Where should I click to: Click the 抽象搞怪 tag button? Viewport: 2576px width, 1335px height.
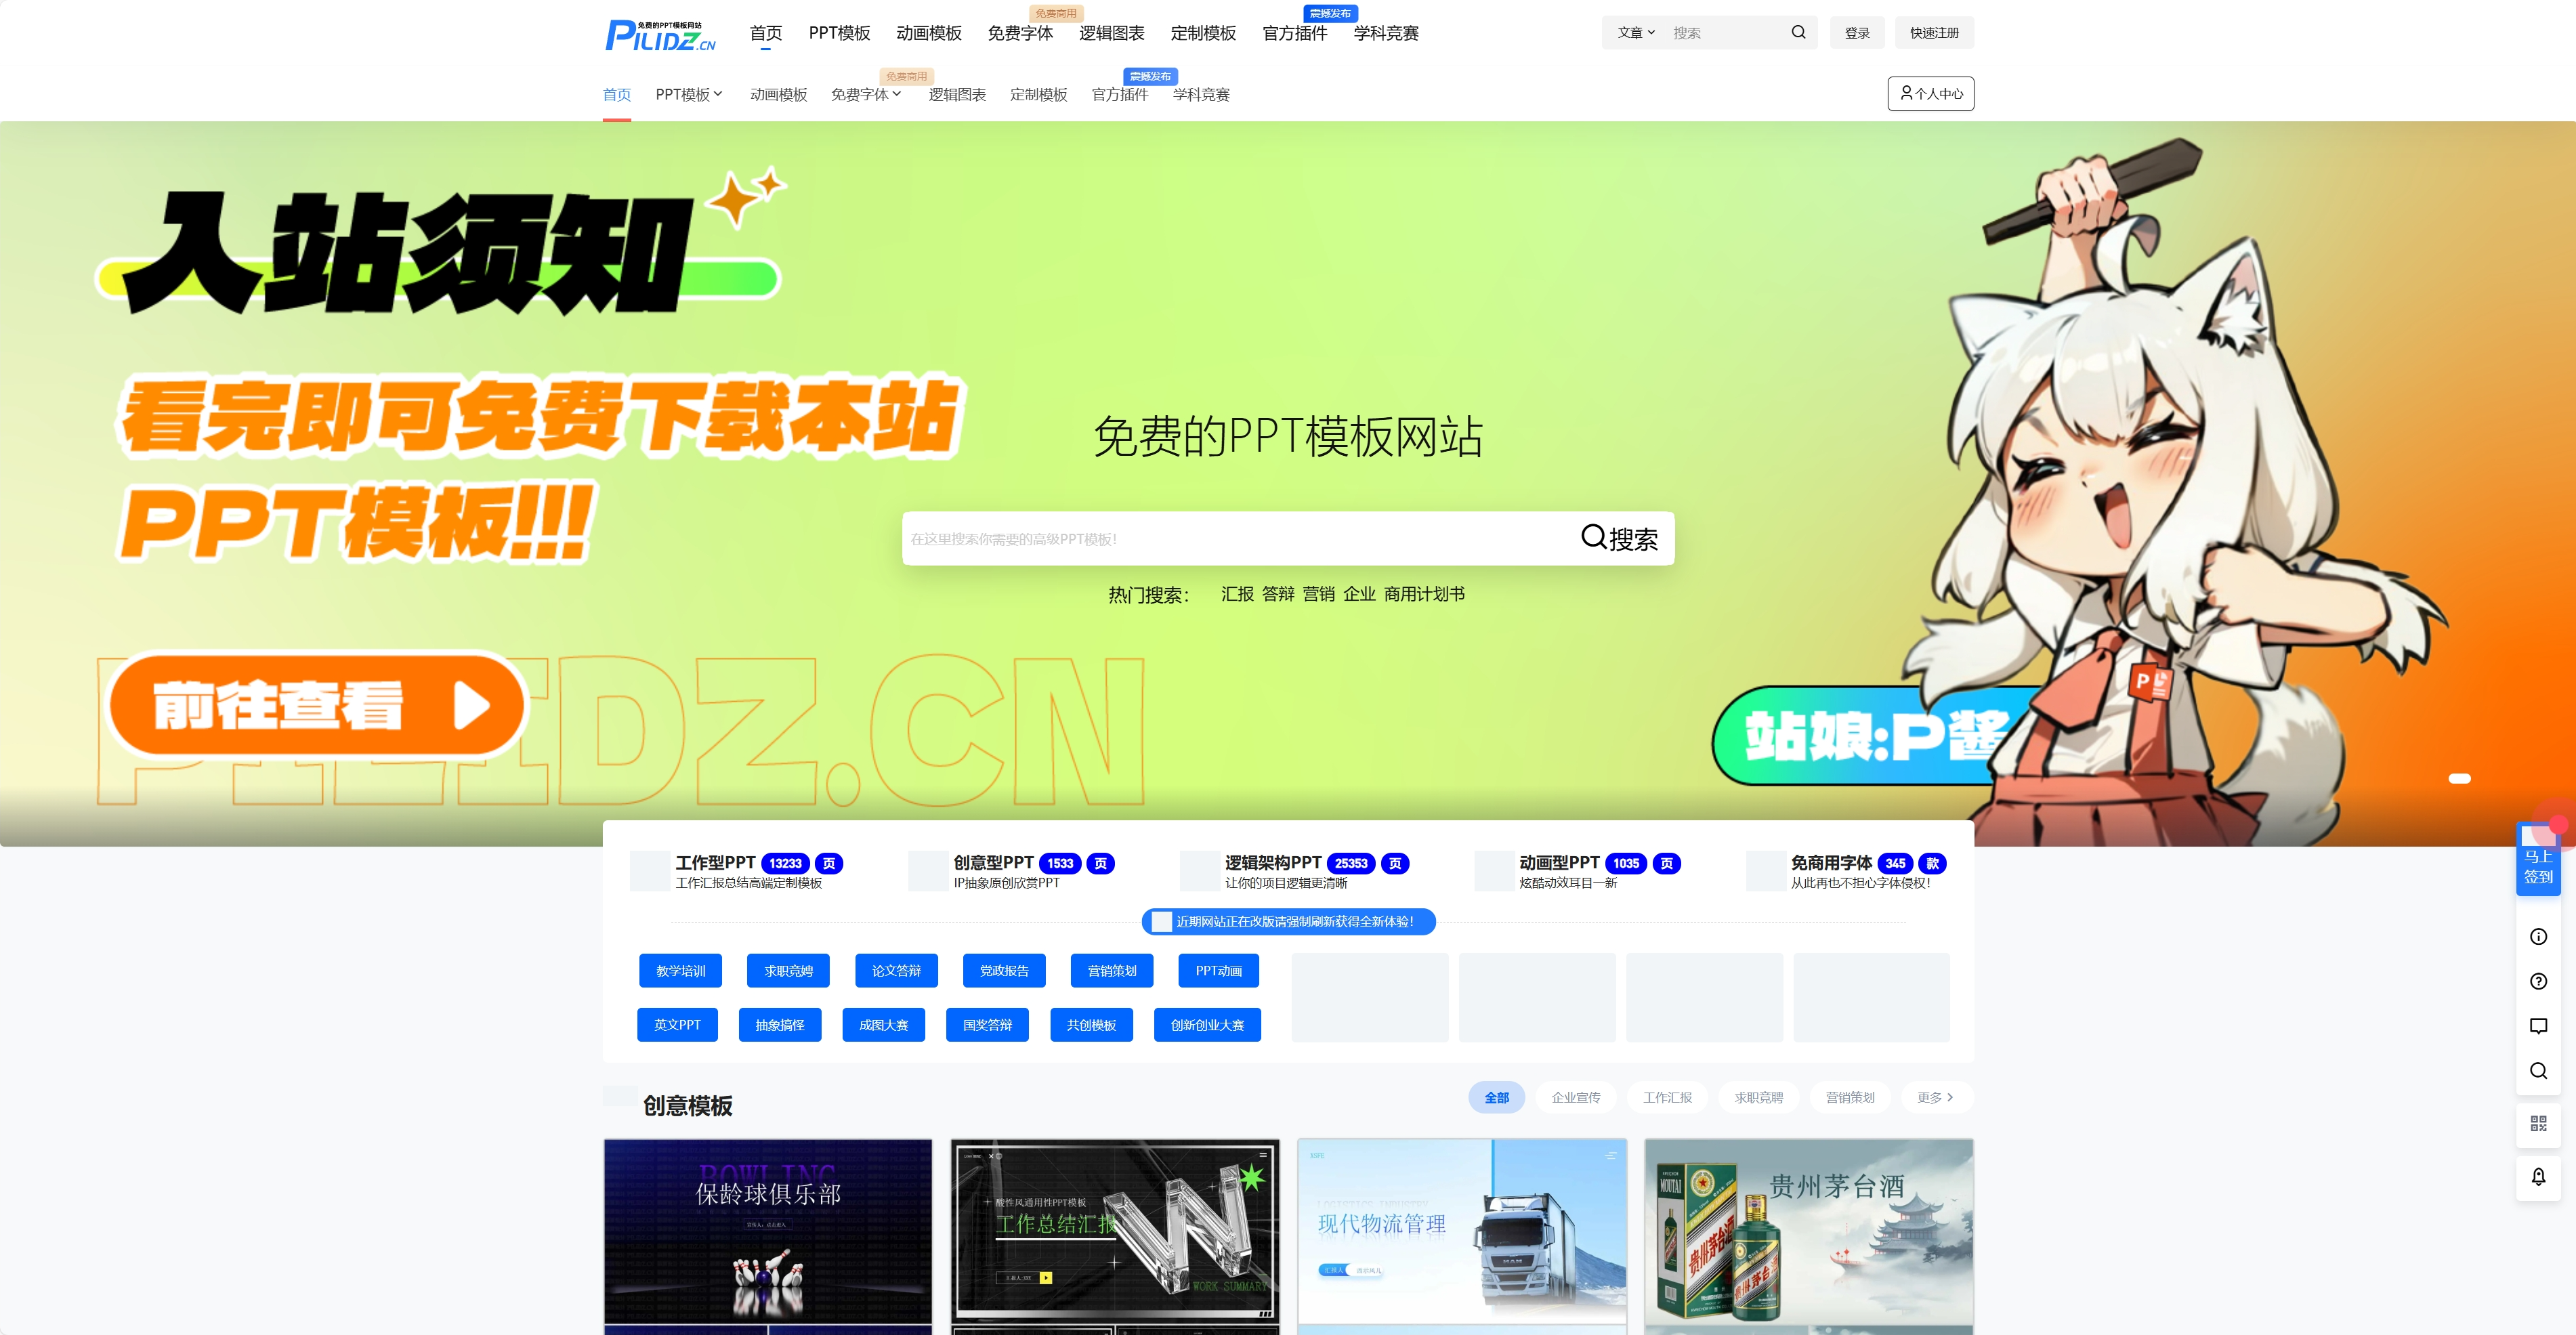pos(780,1024)
